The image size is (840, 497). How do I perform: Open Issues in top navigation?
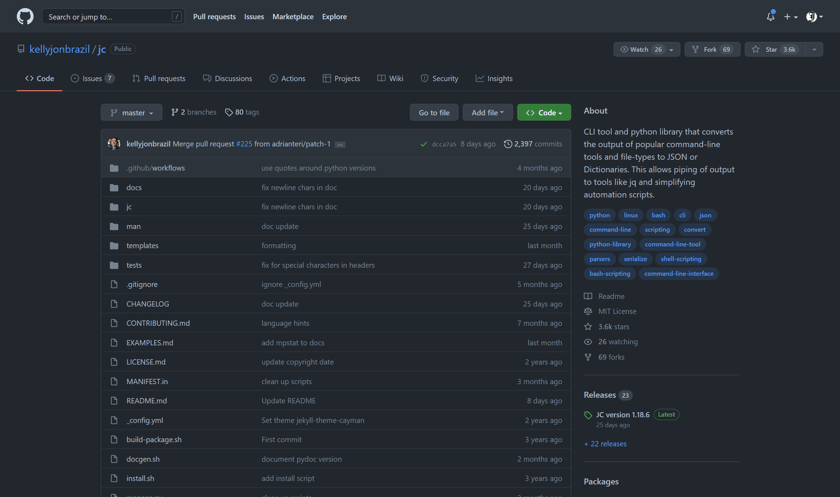(x=254, y=17)
